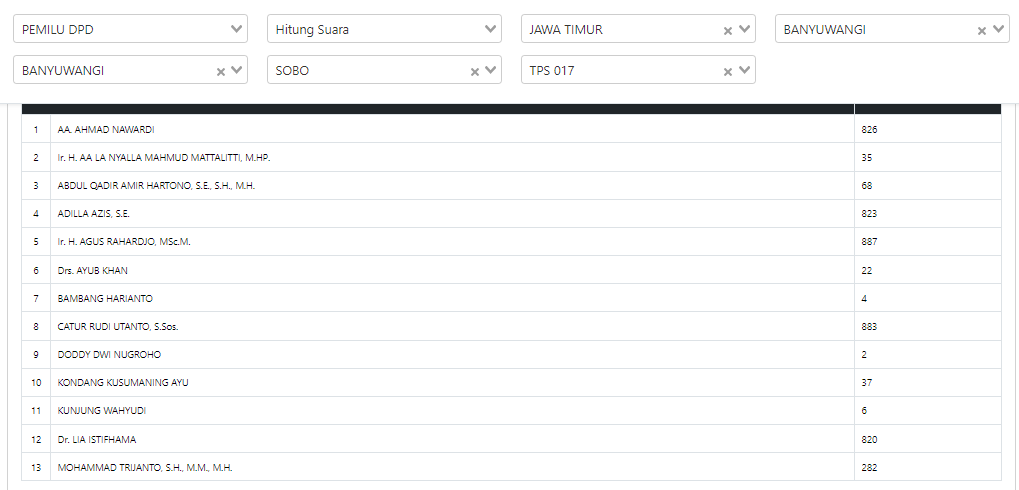Clear the TPS 017 selection
Image resolution: width=1019 pixels, height=490 pixels.
tap(728, 71)
